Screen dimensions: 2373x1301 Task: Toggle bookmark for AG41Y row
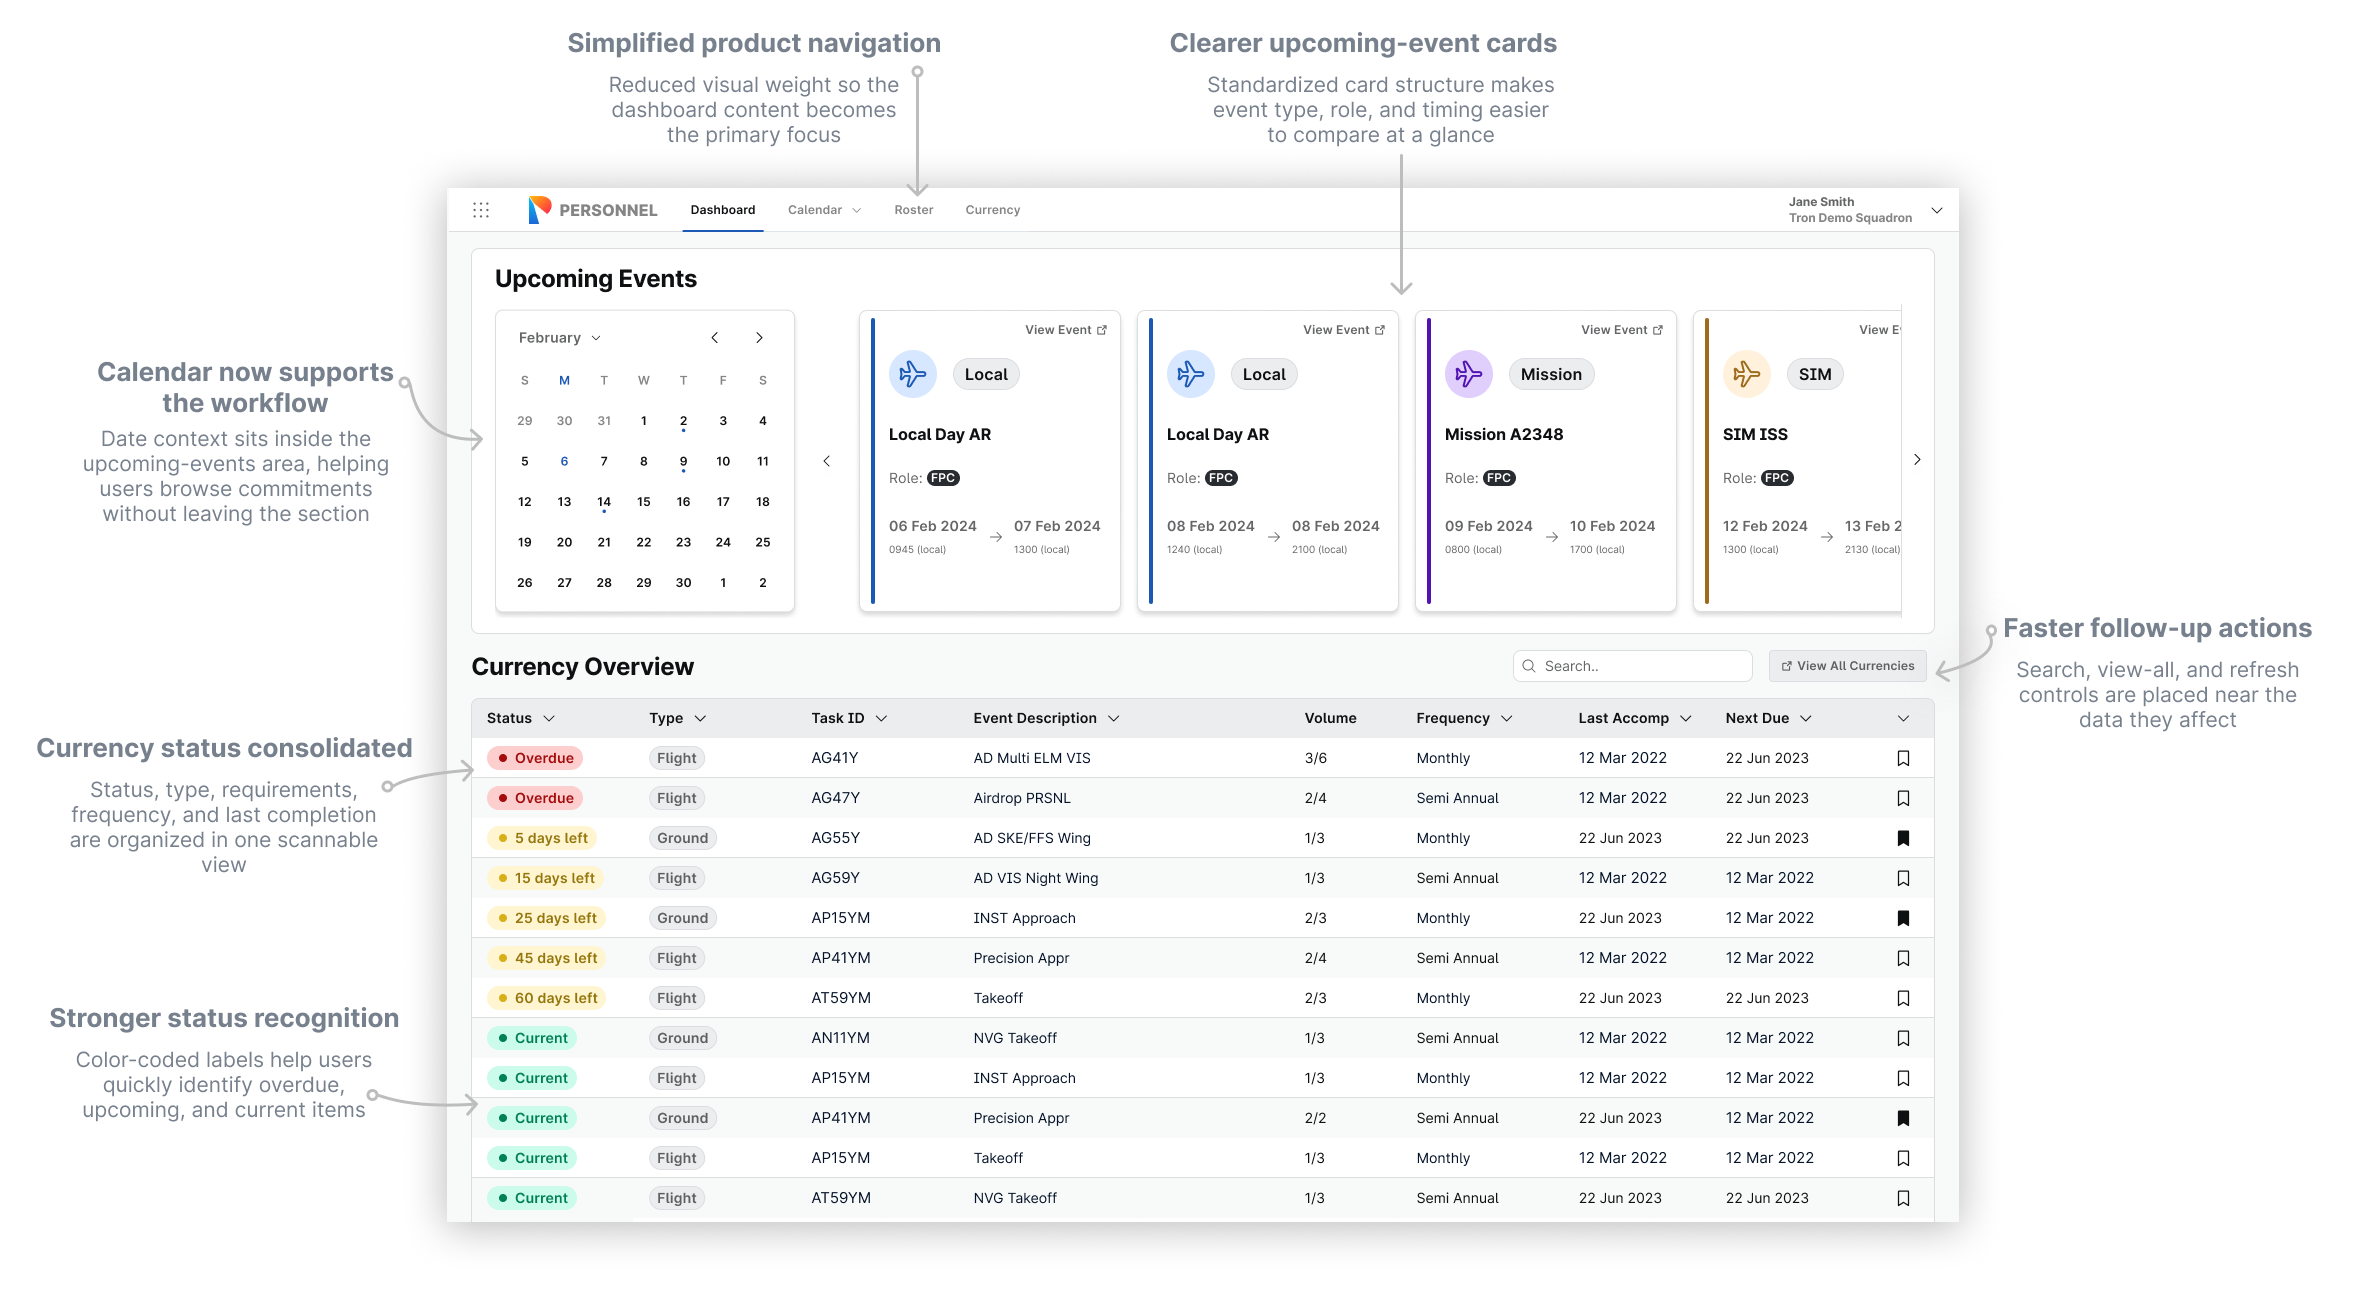1903,758
